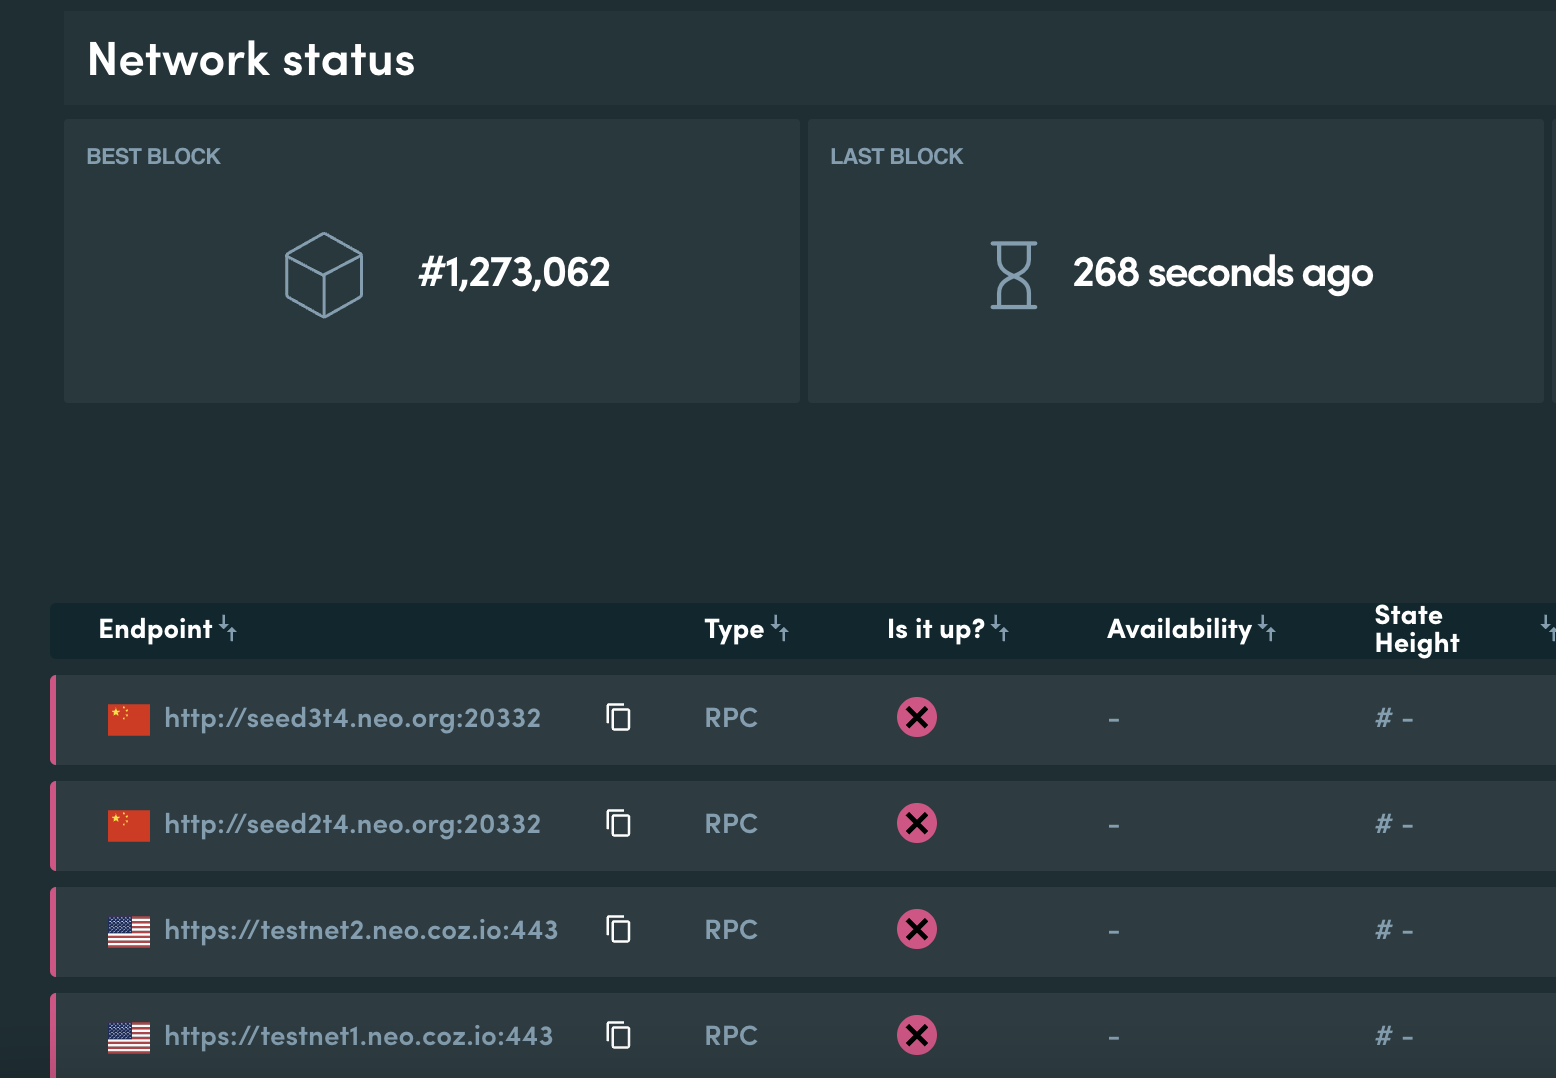Click the '268 seconds ago' last block text
The height and width of the screenshot is (1078, 1556).
(1223, 273)
